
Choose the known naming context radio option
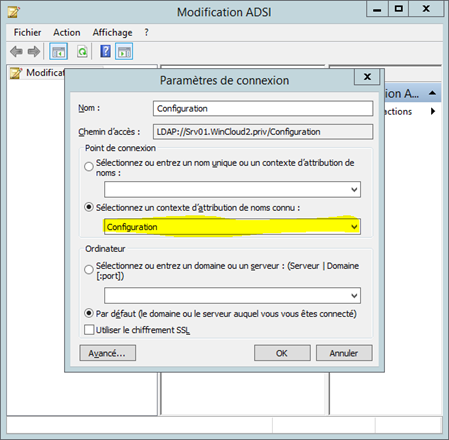(89, 207)
